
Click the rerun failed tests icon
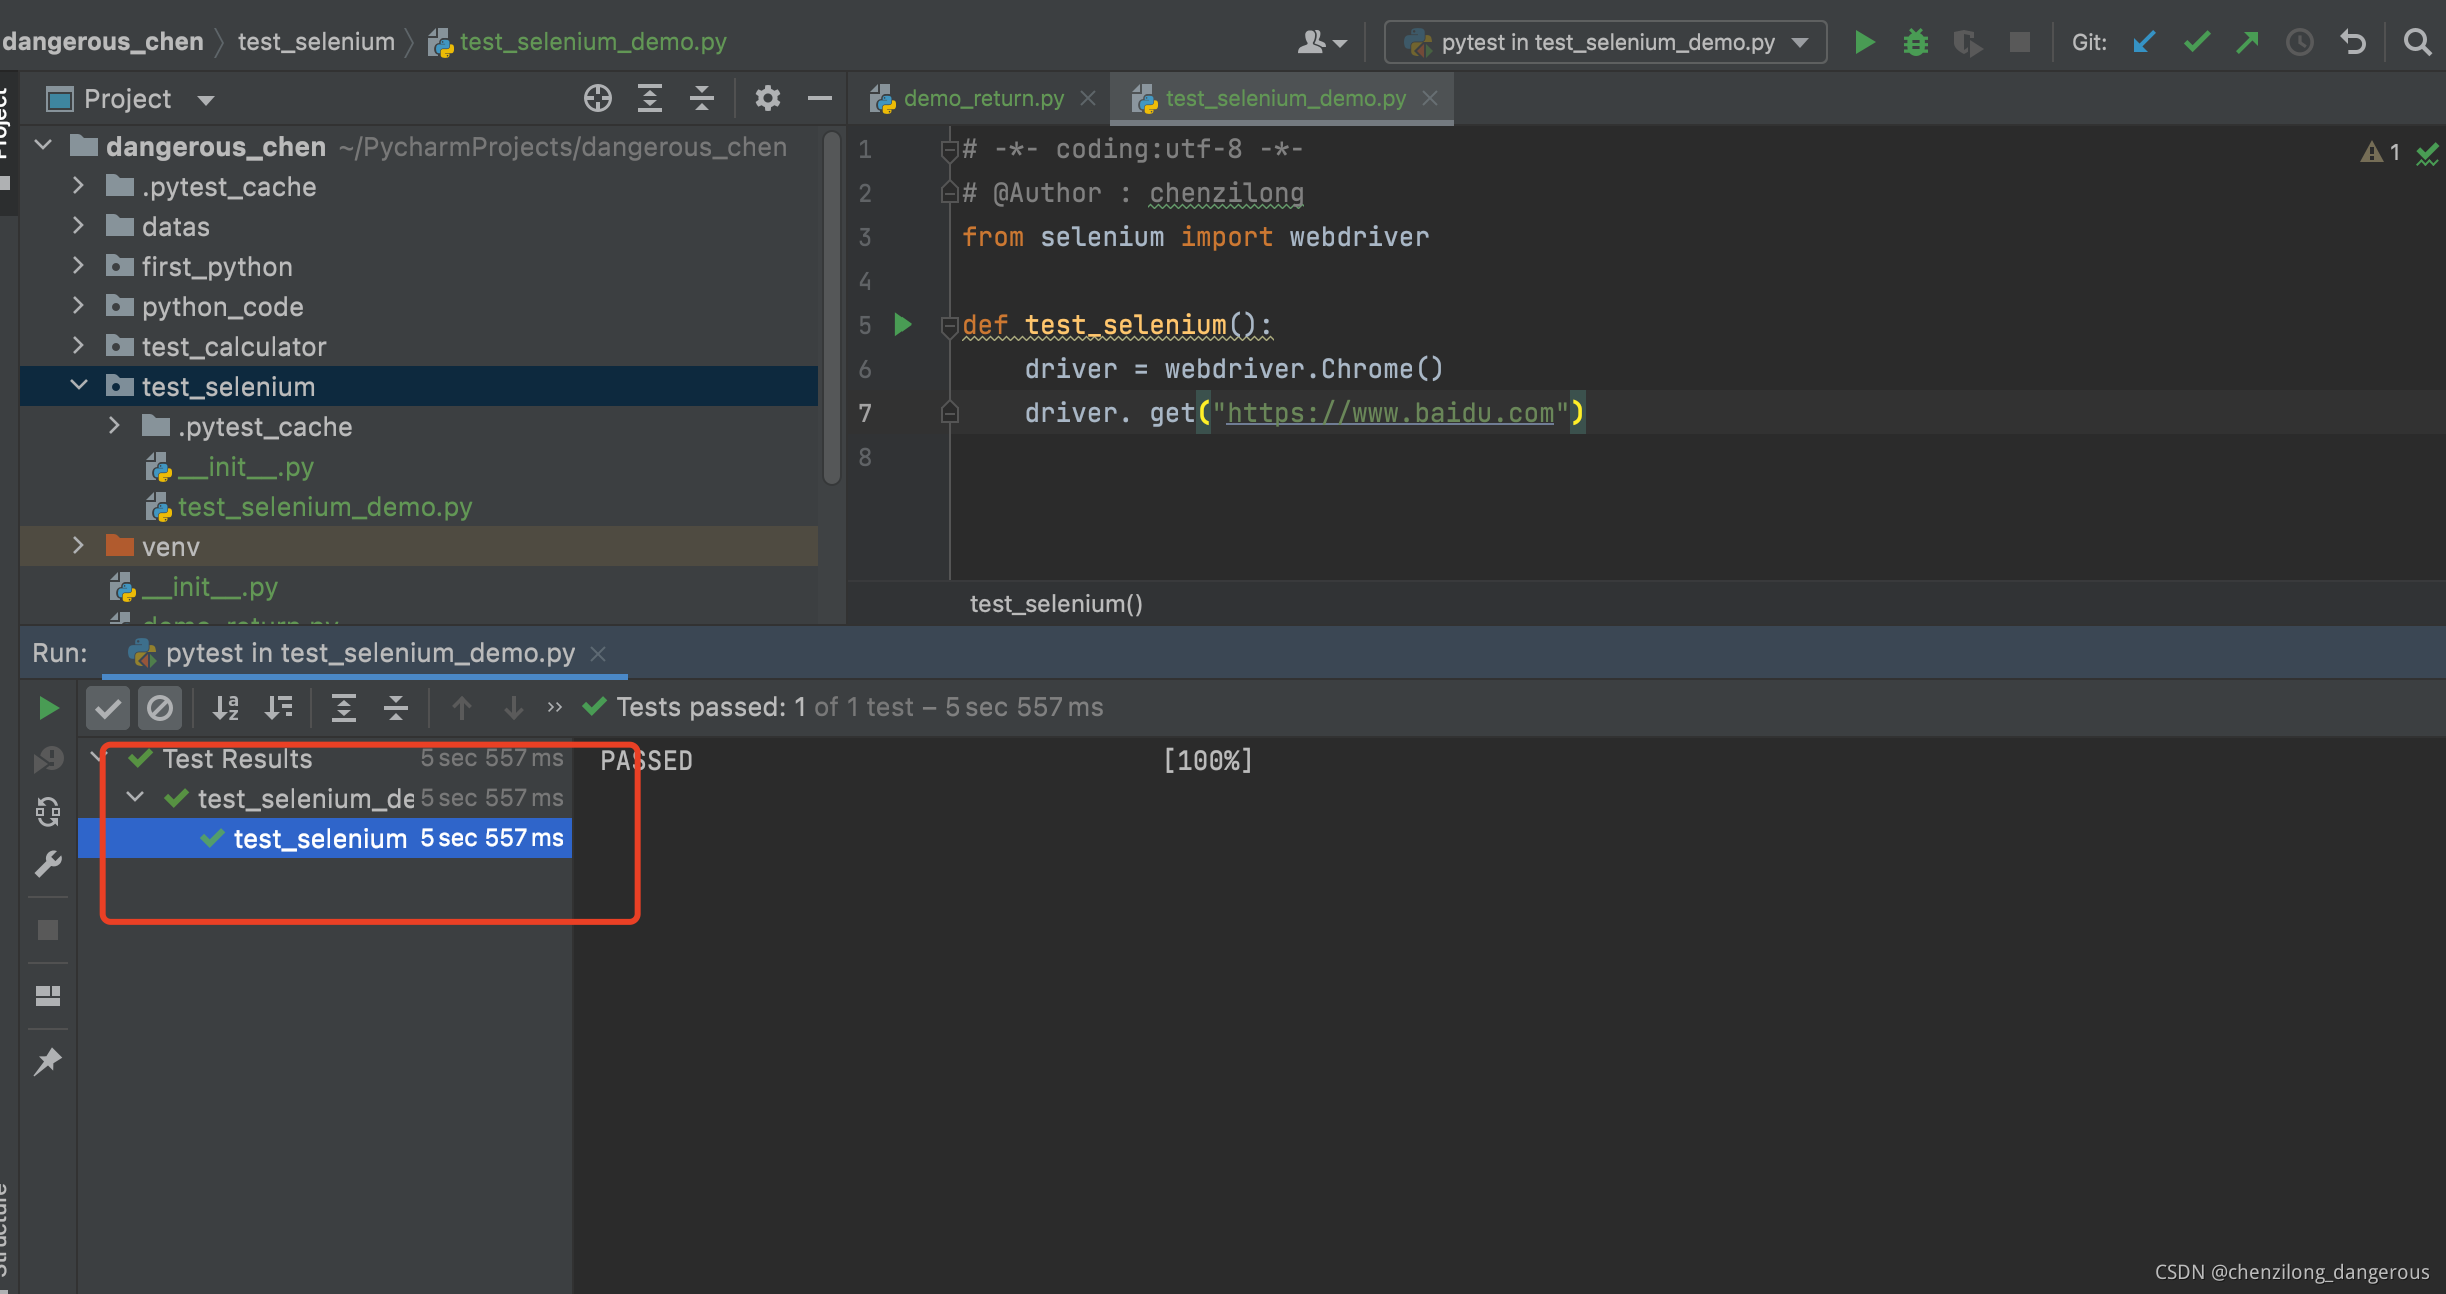(x=47, y=759)
